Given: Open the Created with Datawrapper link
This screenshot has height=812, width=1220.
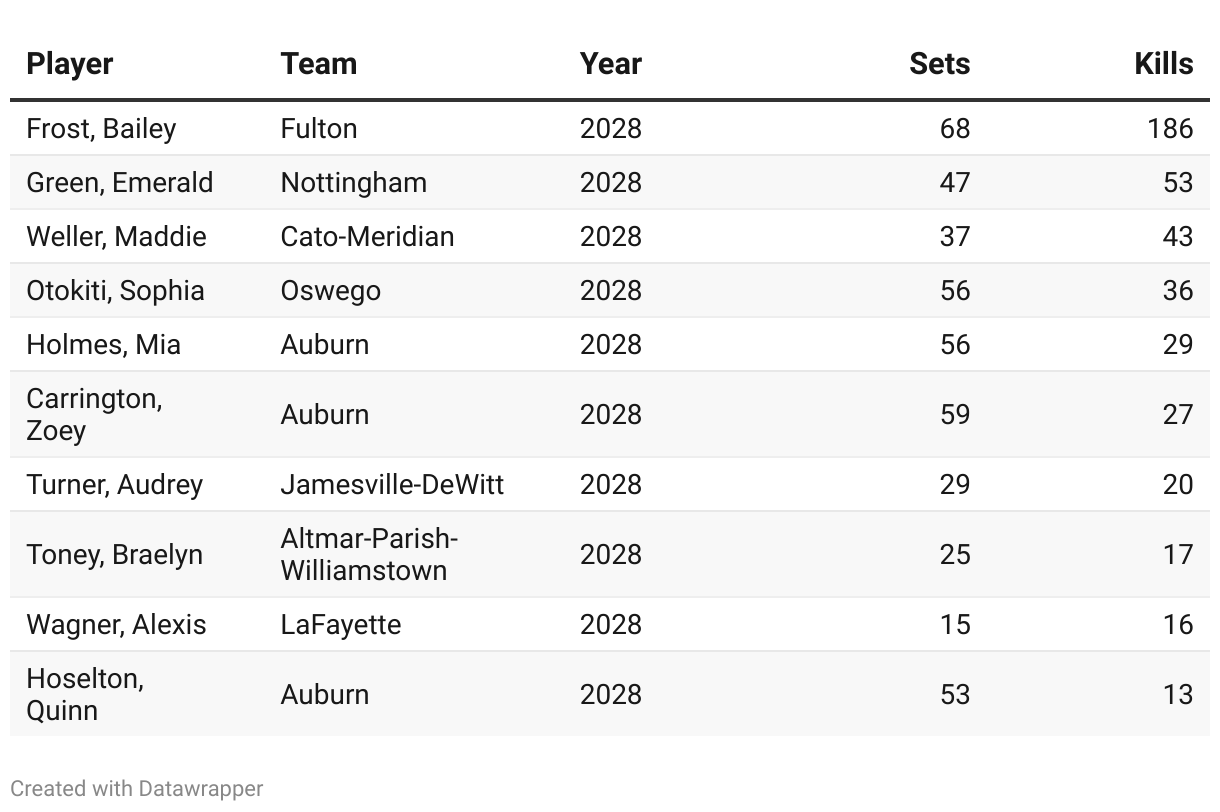Looking at the screenshot, I should point(137,788).
